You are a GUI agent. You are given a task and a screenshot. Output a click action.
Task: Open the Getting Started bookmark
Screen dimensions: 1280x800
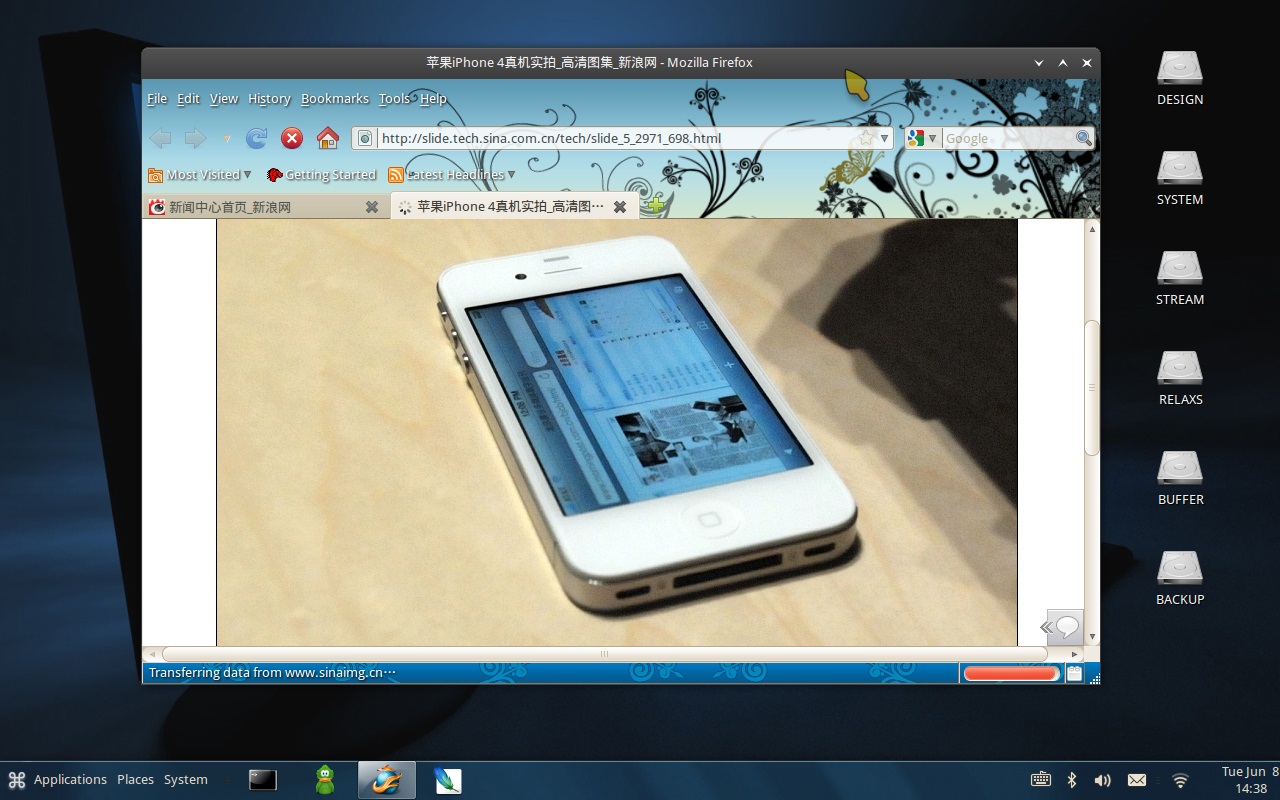pyautogui.click(x=321, y=175)
